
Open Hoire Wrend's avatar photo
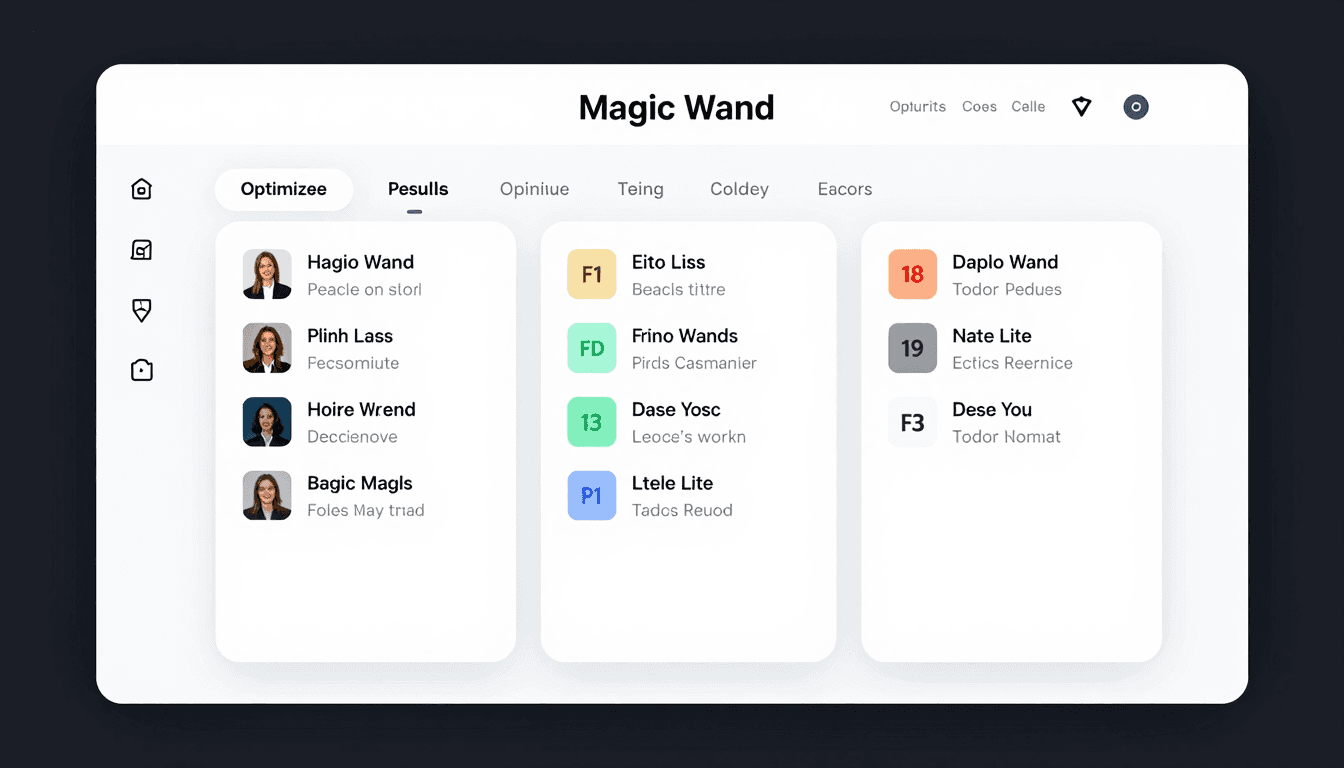pos(267,422)
